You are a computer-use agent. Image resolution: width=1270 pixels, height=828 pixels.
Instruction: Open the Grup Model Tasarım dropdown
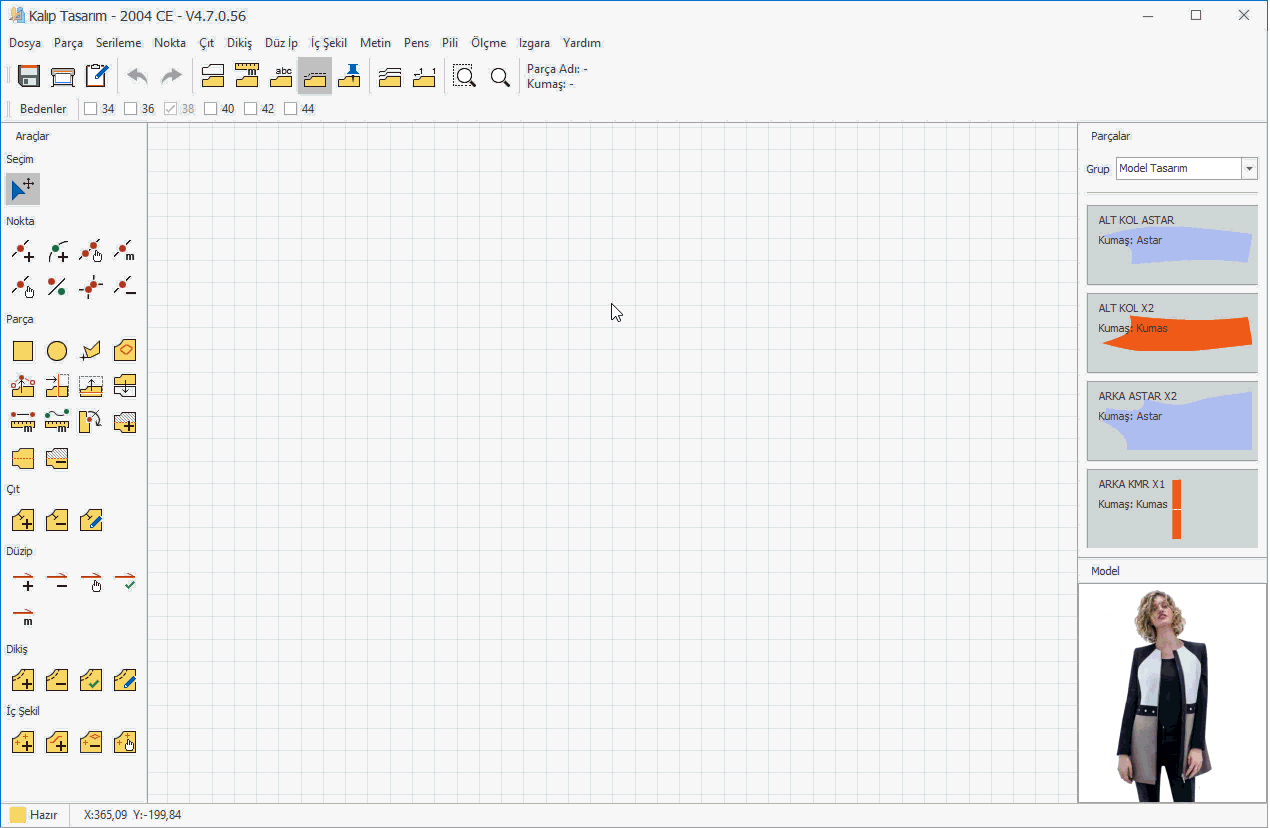point(1249,169)
